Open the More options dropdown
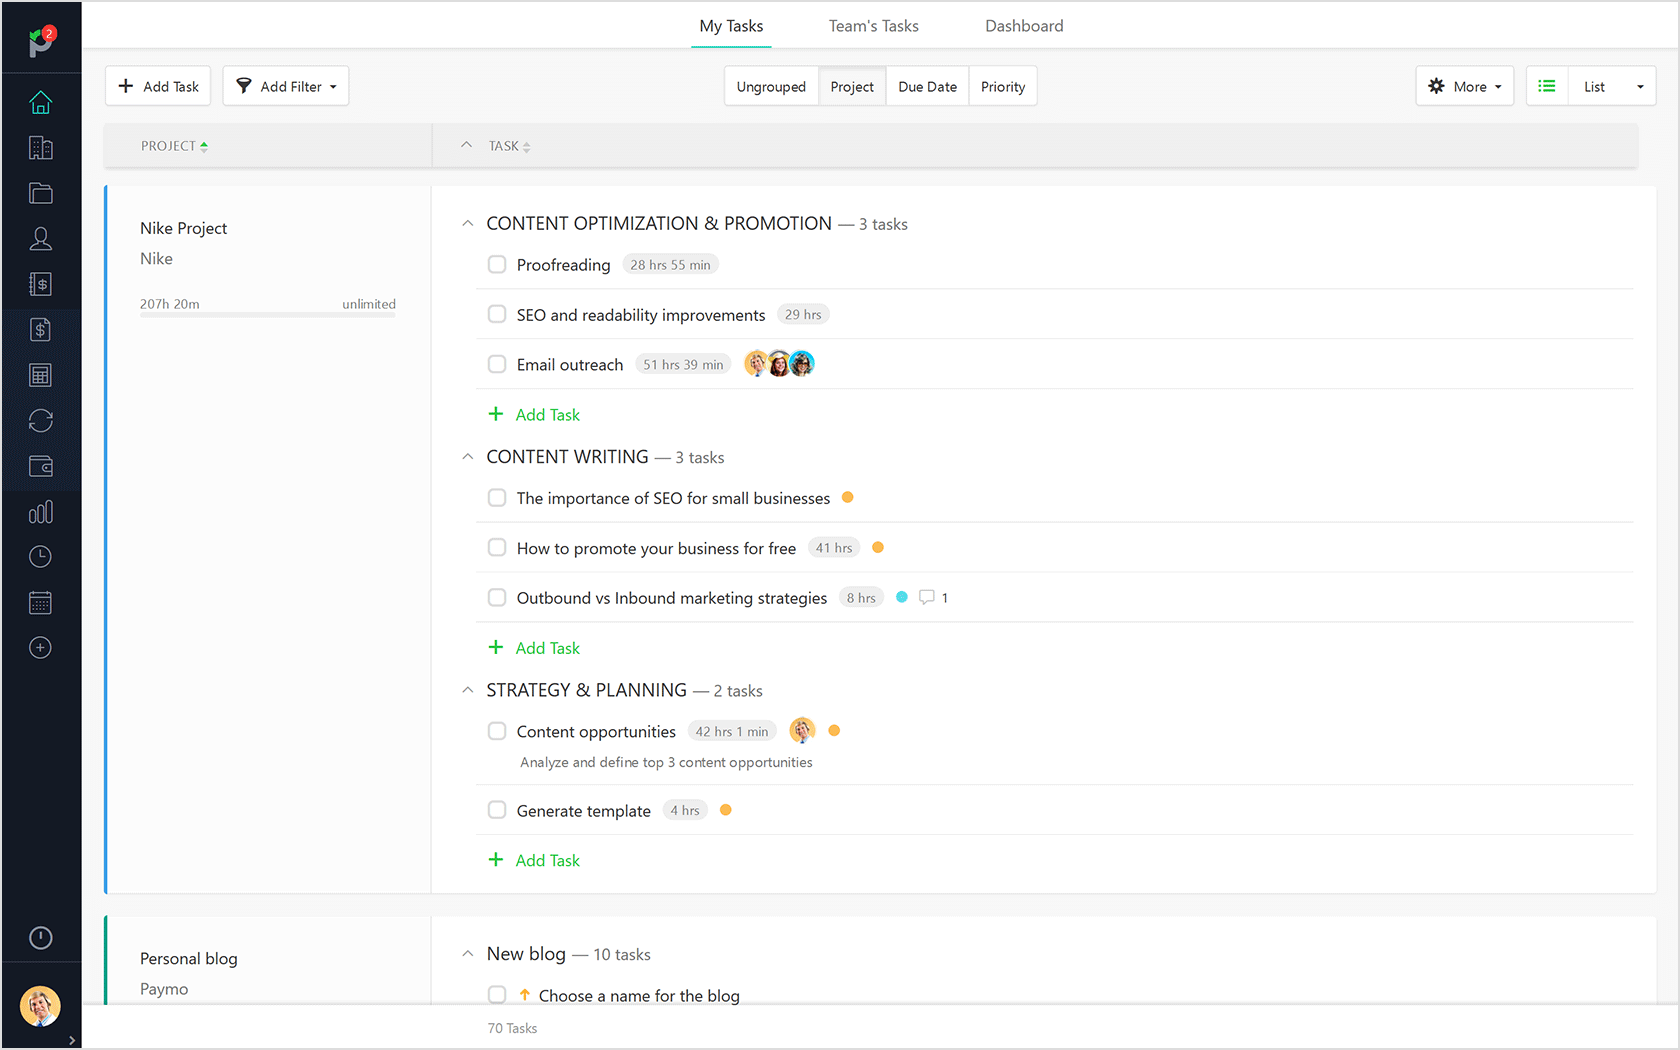This screenshot has height=1050, width=1680. [x=1464, y=86]
